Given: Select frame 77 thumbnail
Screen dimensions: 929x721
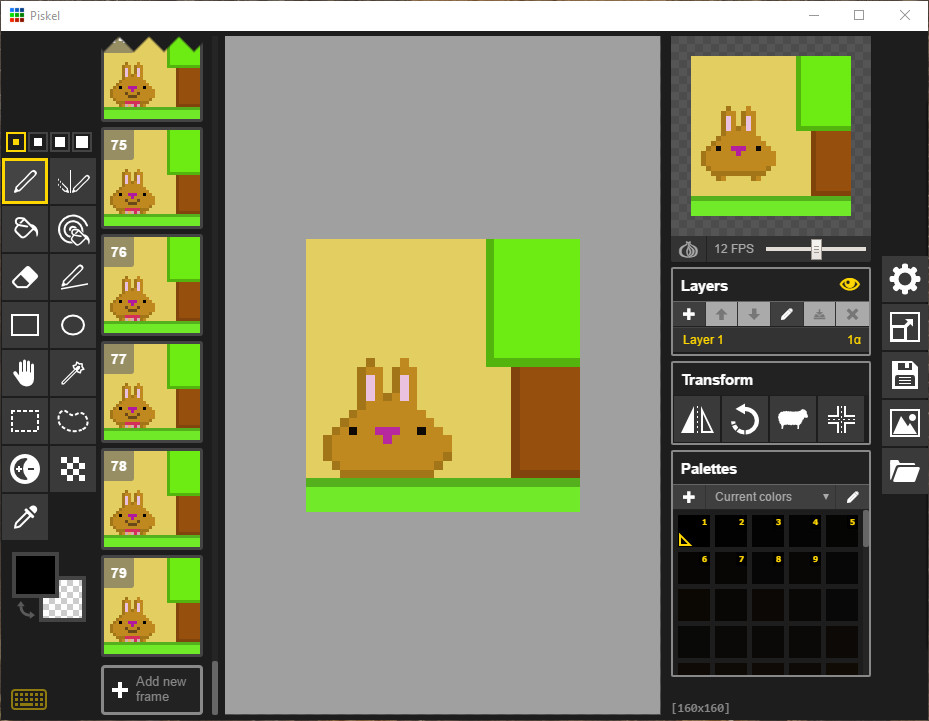Looking at the screenshot, I should pyautogui.click(x=152, y=392).
